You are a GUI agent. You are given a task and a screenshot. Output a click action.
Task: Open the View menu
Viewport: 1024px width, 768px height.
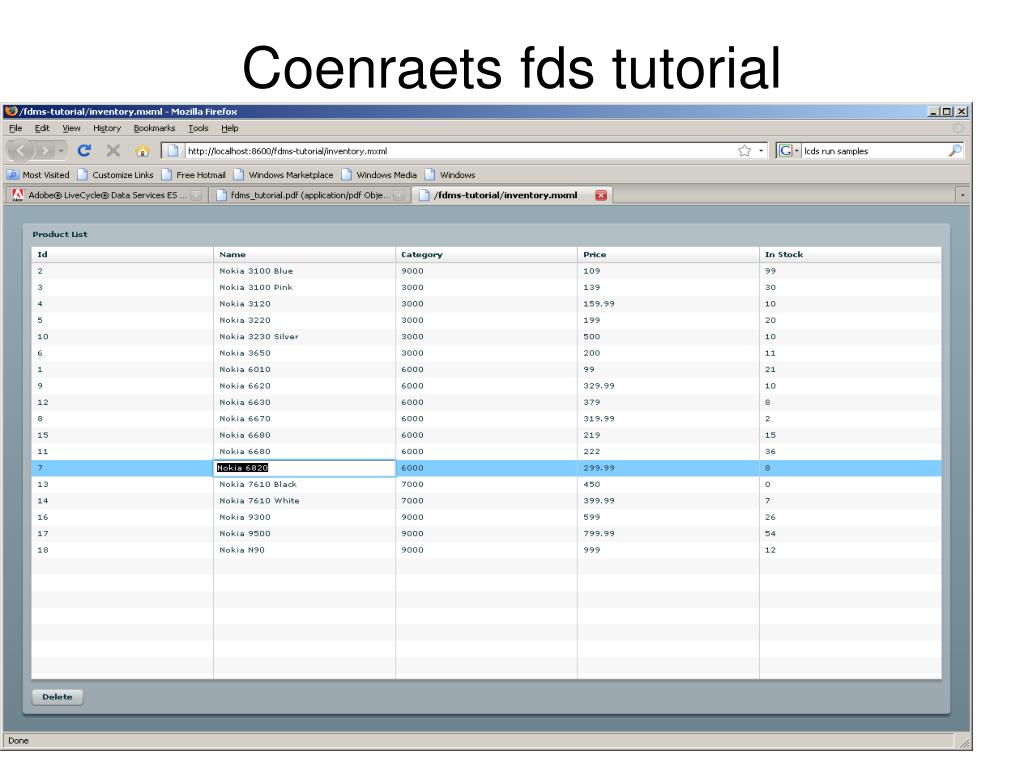click(x=71, y=128)
